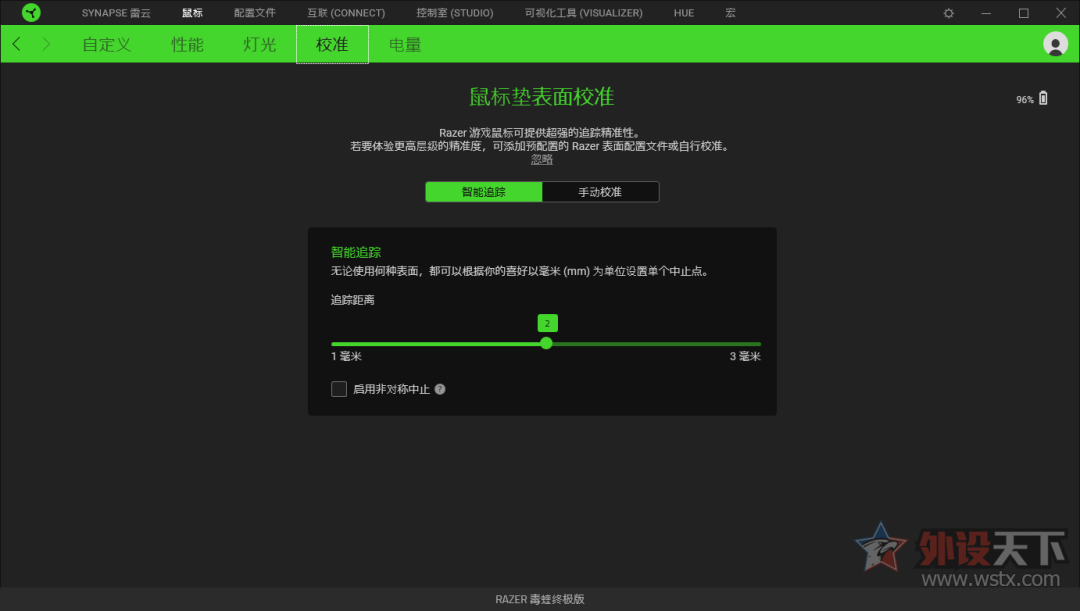Close the Synapse window
Viewport: 1080px width, 611px height.
(x=1061, y=13)
